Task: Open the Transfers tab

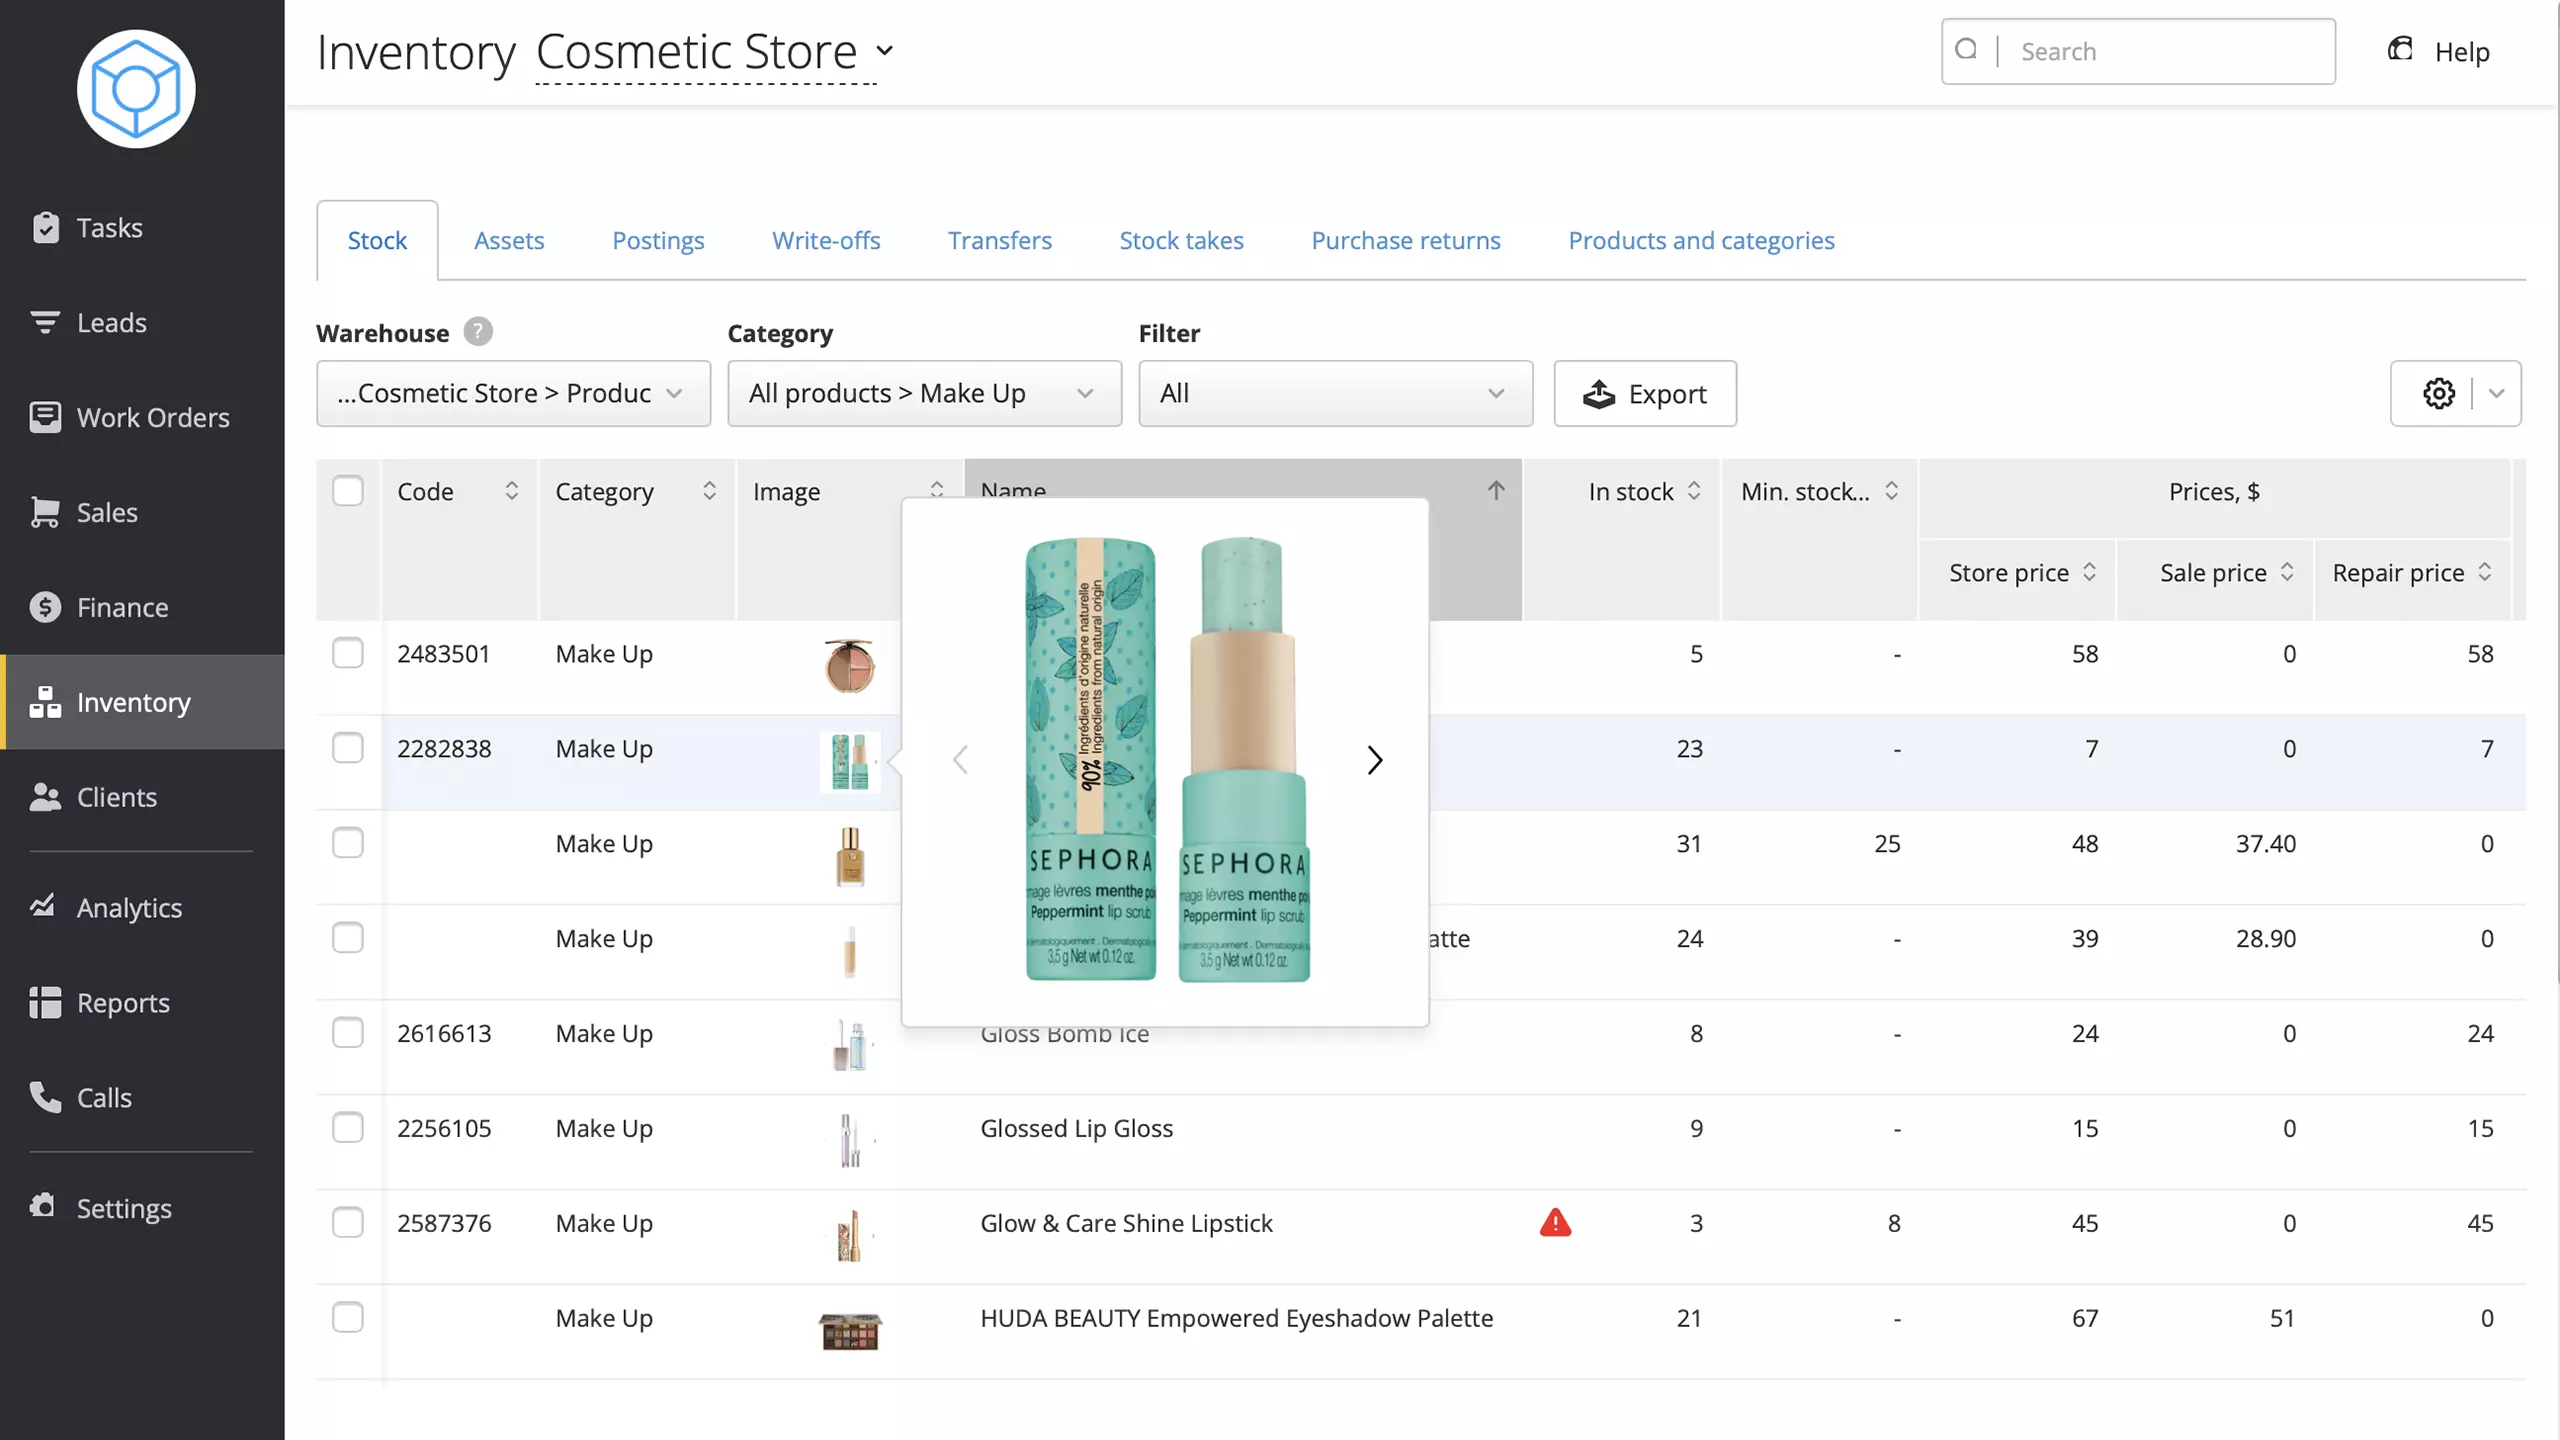Action: coord(1000,240)
